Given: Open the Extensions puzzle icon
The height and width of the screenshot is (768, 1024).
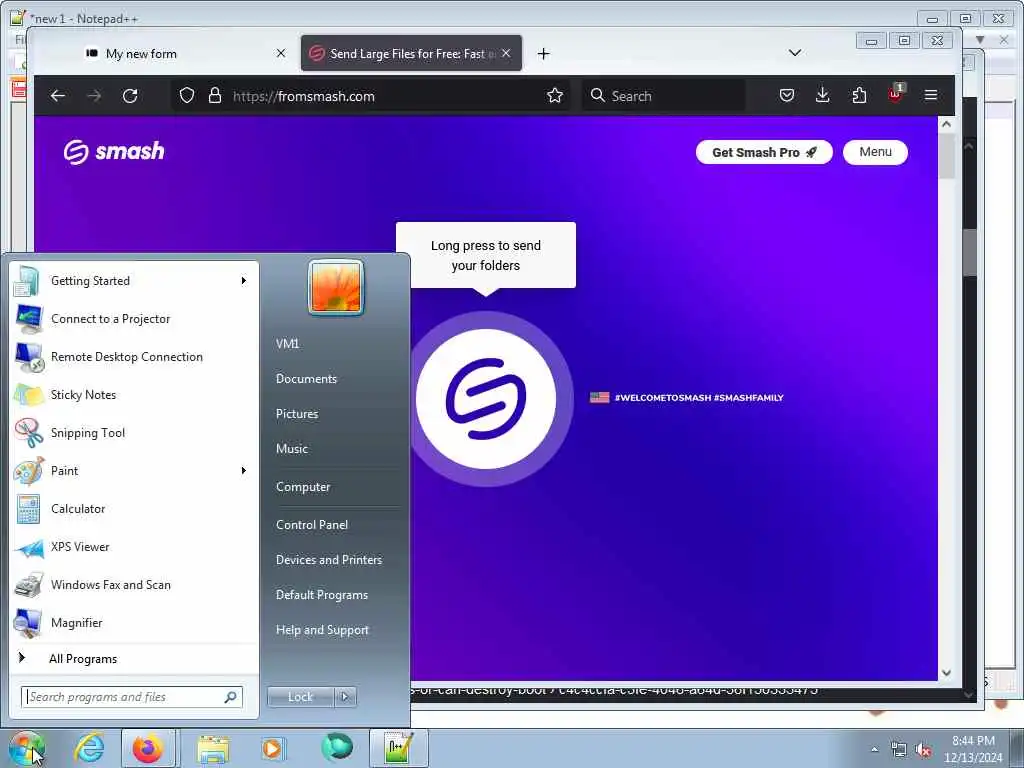Looking at the screenshot, I should 859,96.
